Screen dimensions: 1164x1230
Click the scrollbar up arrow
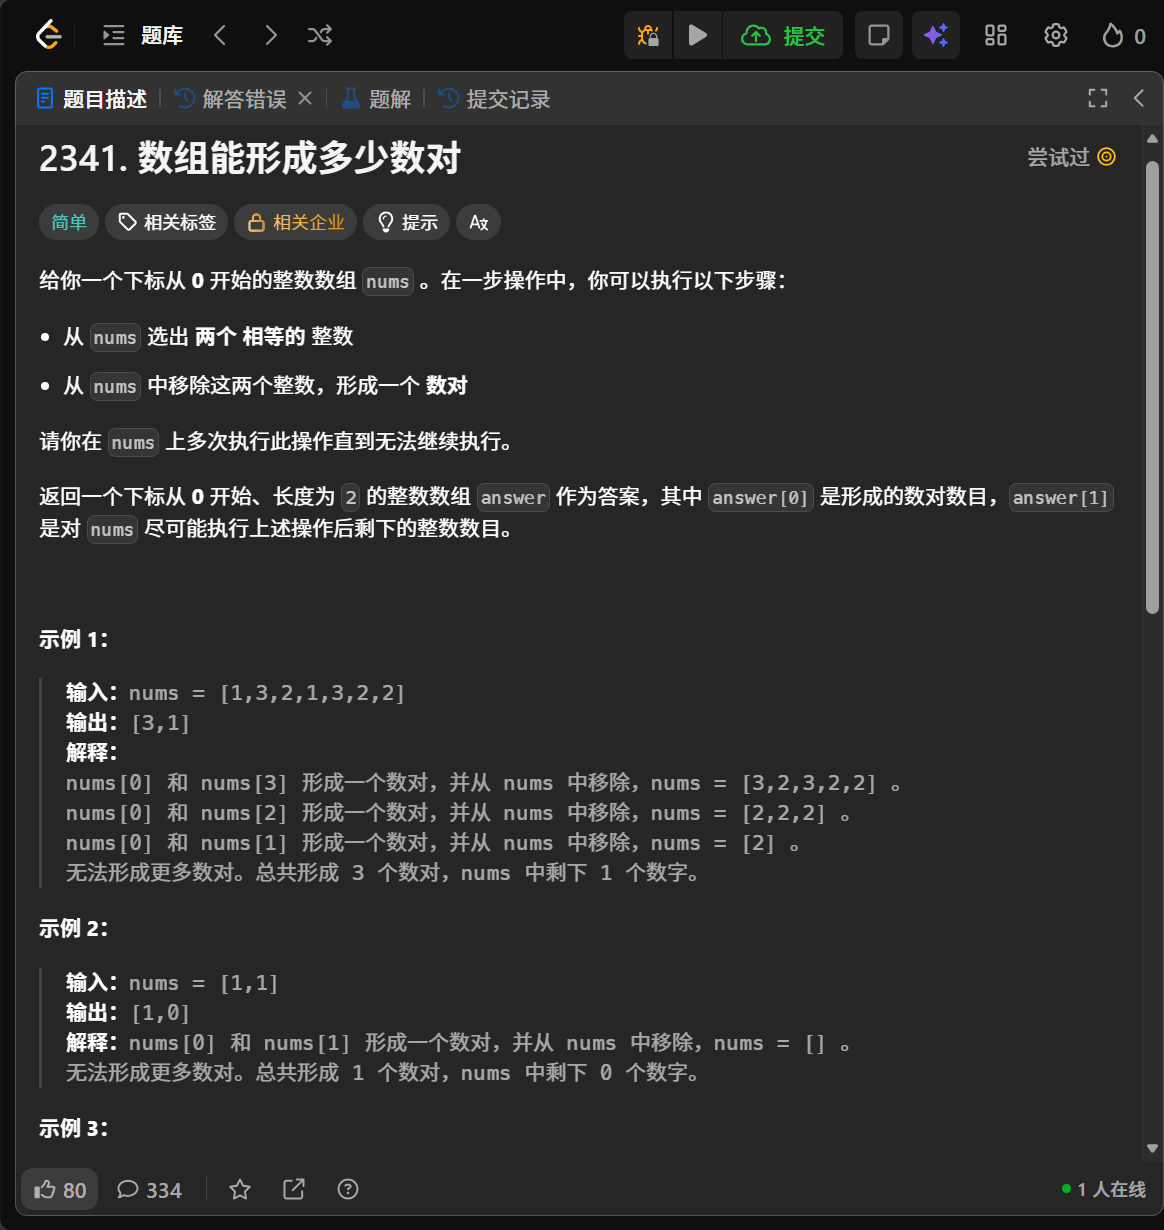click(x=1152, y=139)
